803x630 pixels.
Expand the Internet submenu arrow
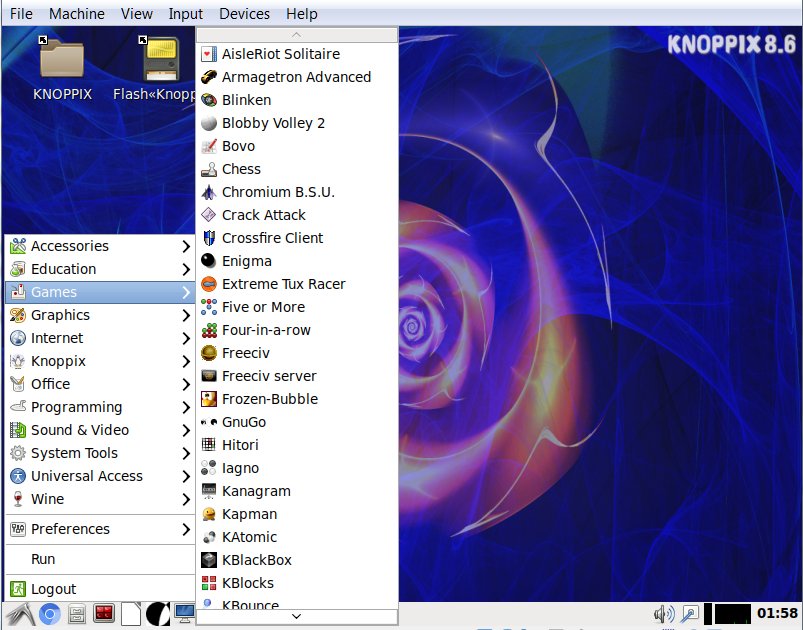(186, 339)
